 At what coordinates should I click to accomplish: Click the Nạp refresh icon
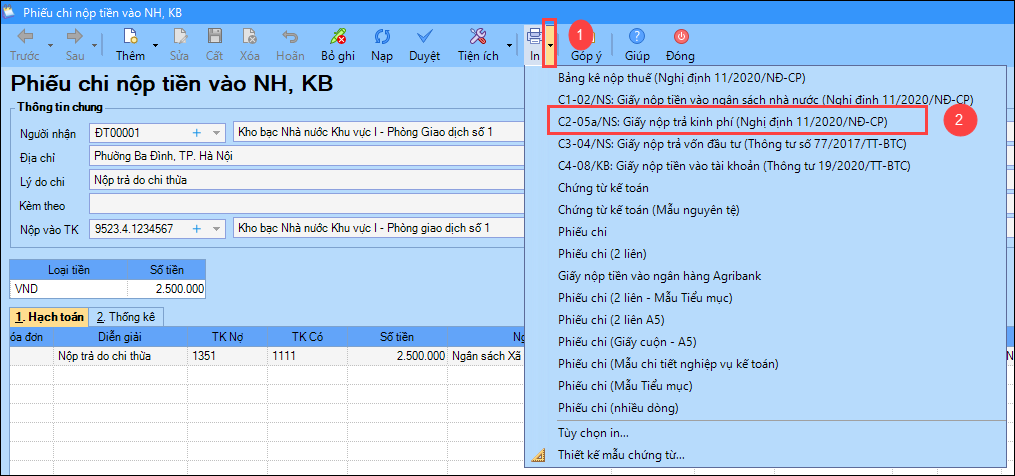pyautogui.click(x=382, y=36)
